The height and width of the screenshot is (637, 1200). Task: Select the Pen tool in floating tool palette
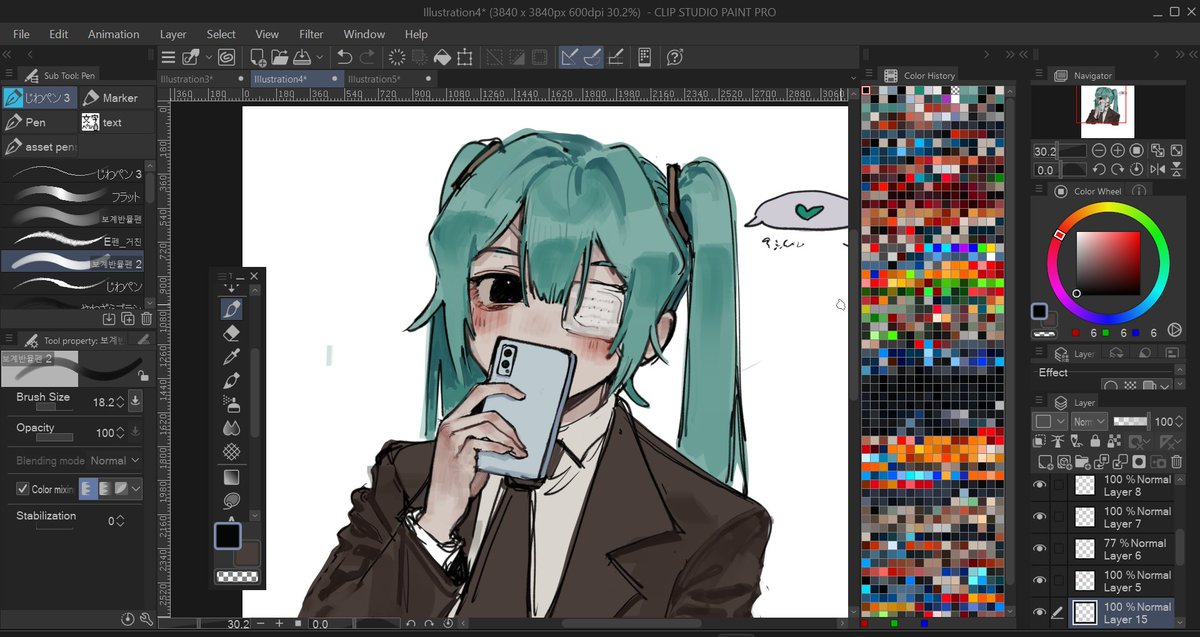232,309
